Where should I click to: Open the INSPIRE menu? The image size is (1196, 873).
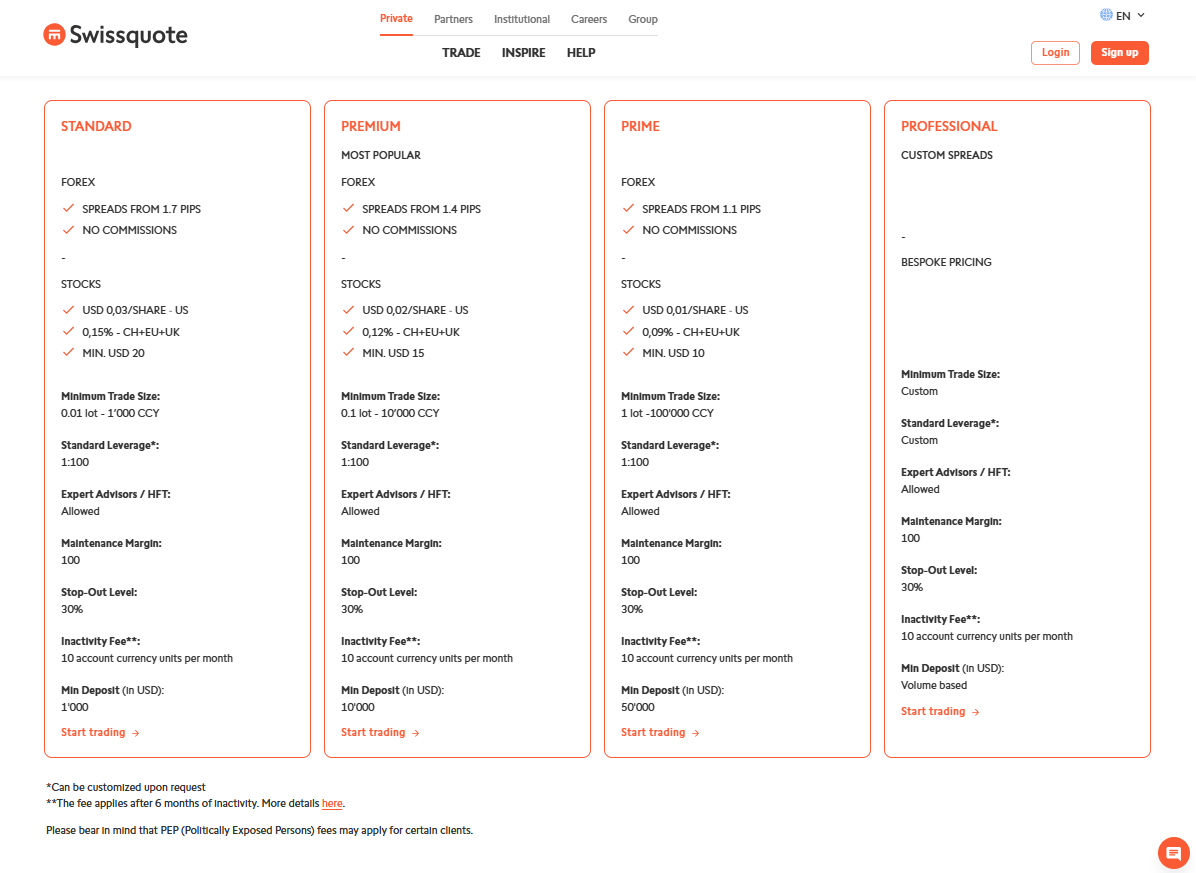pos(523,52)
